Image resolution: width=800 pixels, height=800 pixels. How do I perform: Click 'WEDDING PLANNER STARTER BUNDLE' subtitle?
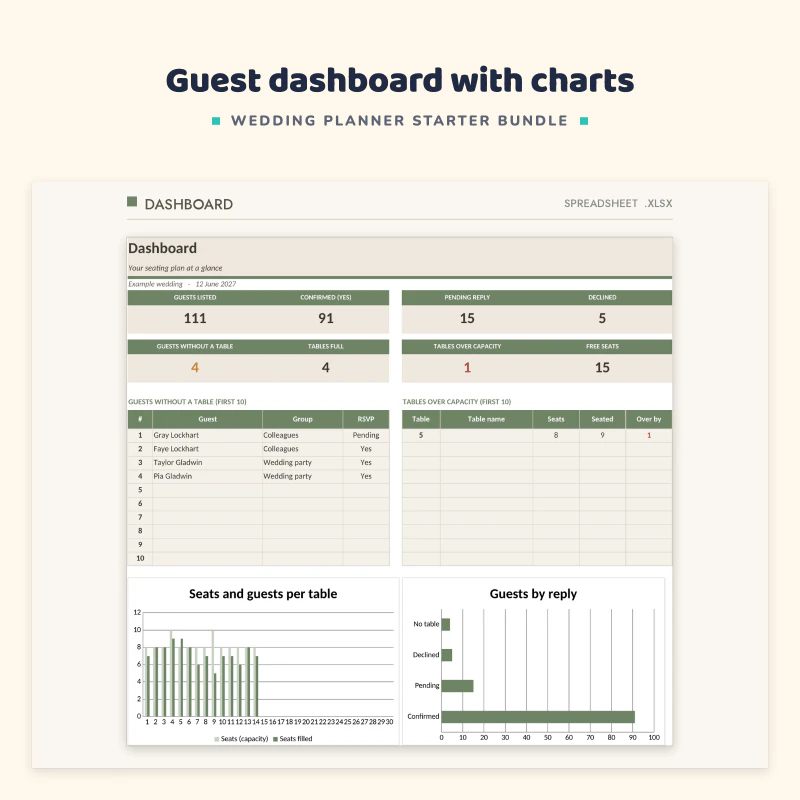[x=399, y=121]
